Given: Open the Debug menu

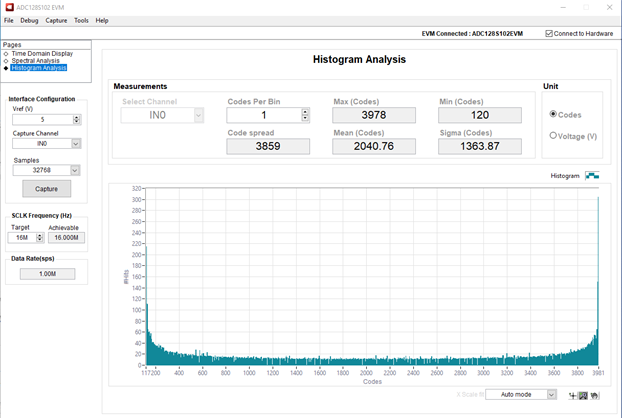Looking at the screenshot, I should point(29,20).
